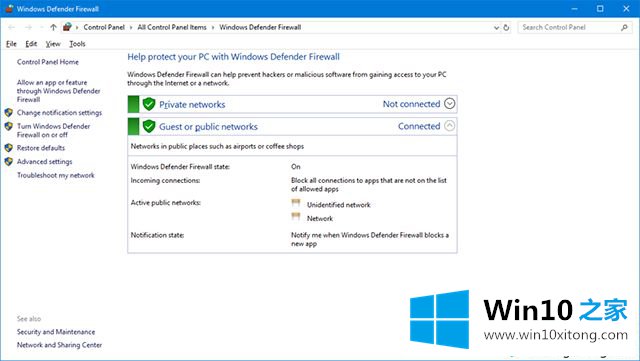Expand the Private networks section
This screenshot has width=640, height=361.
[449, 104]
